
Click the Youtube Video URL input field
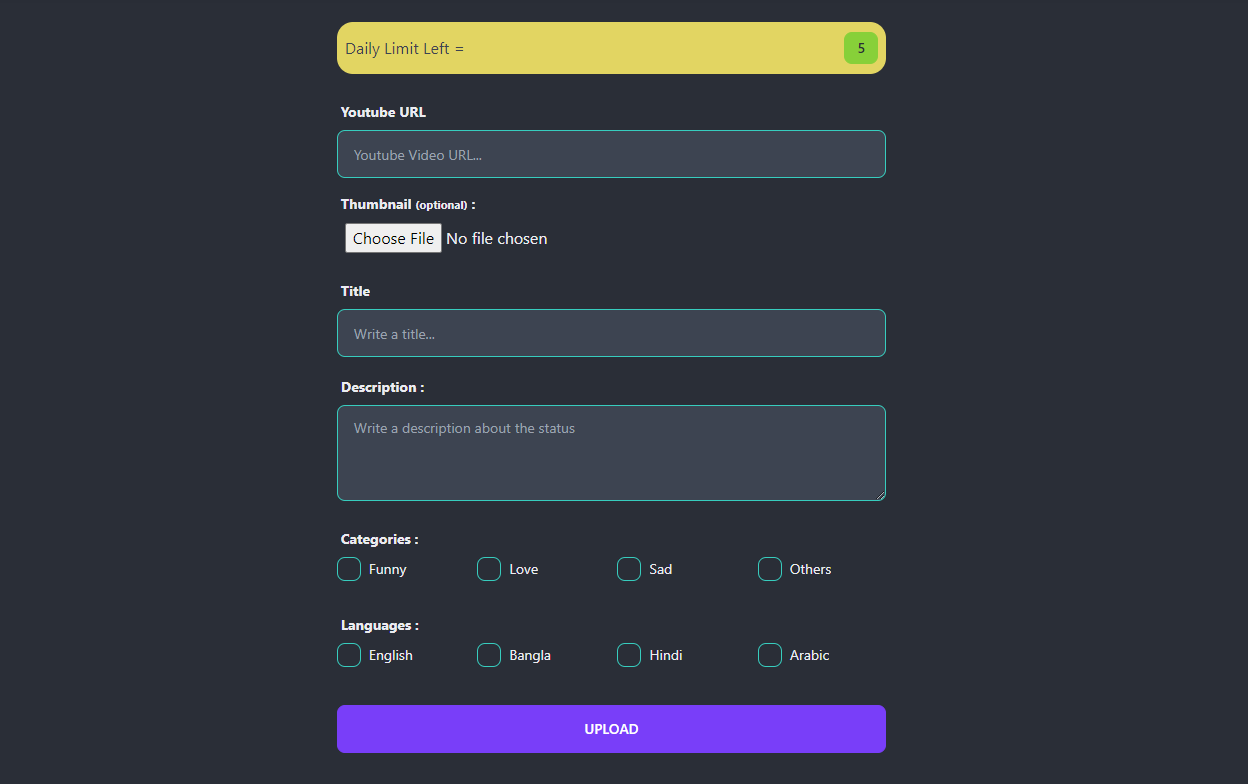[611, 154]
